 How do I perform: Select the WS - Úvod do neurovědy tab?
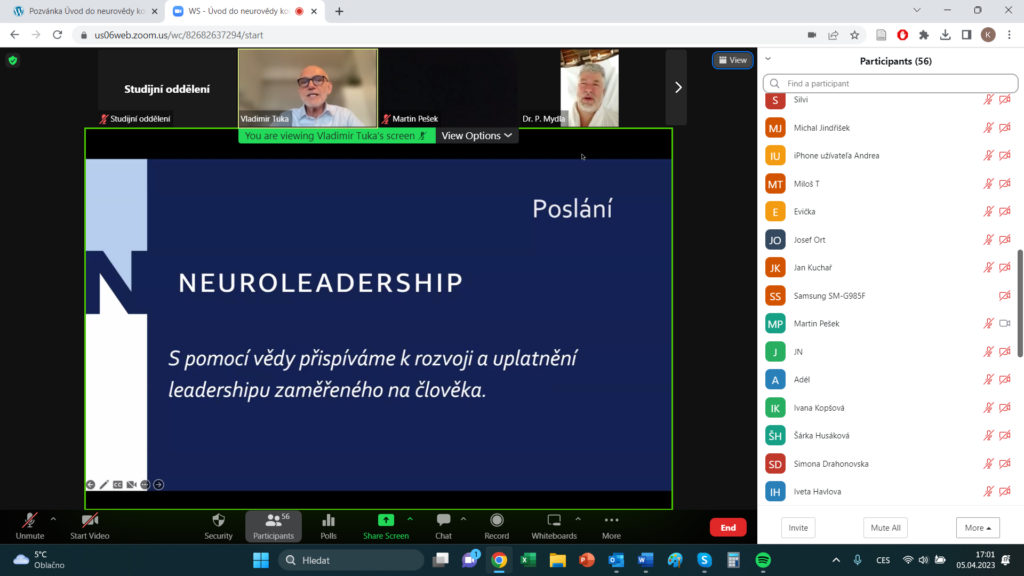click(245, 11)
